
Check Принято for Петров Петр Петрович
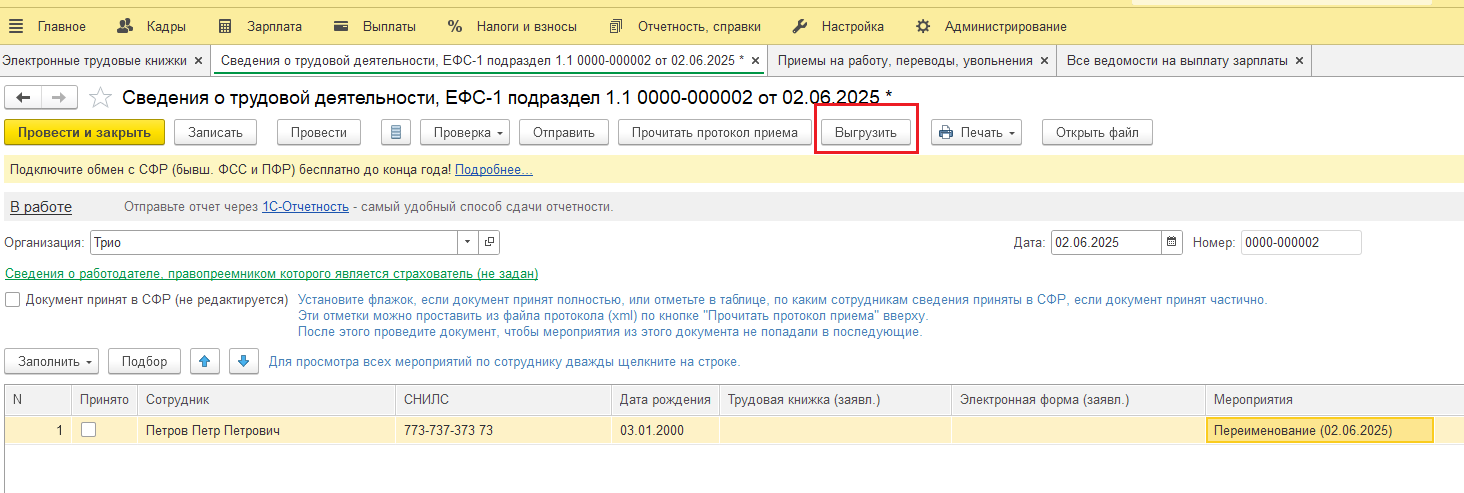89,430
